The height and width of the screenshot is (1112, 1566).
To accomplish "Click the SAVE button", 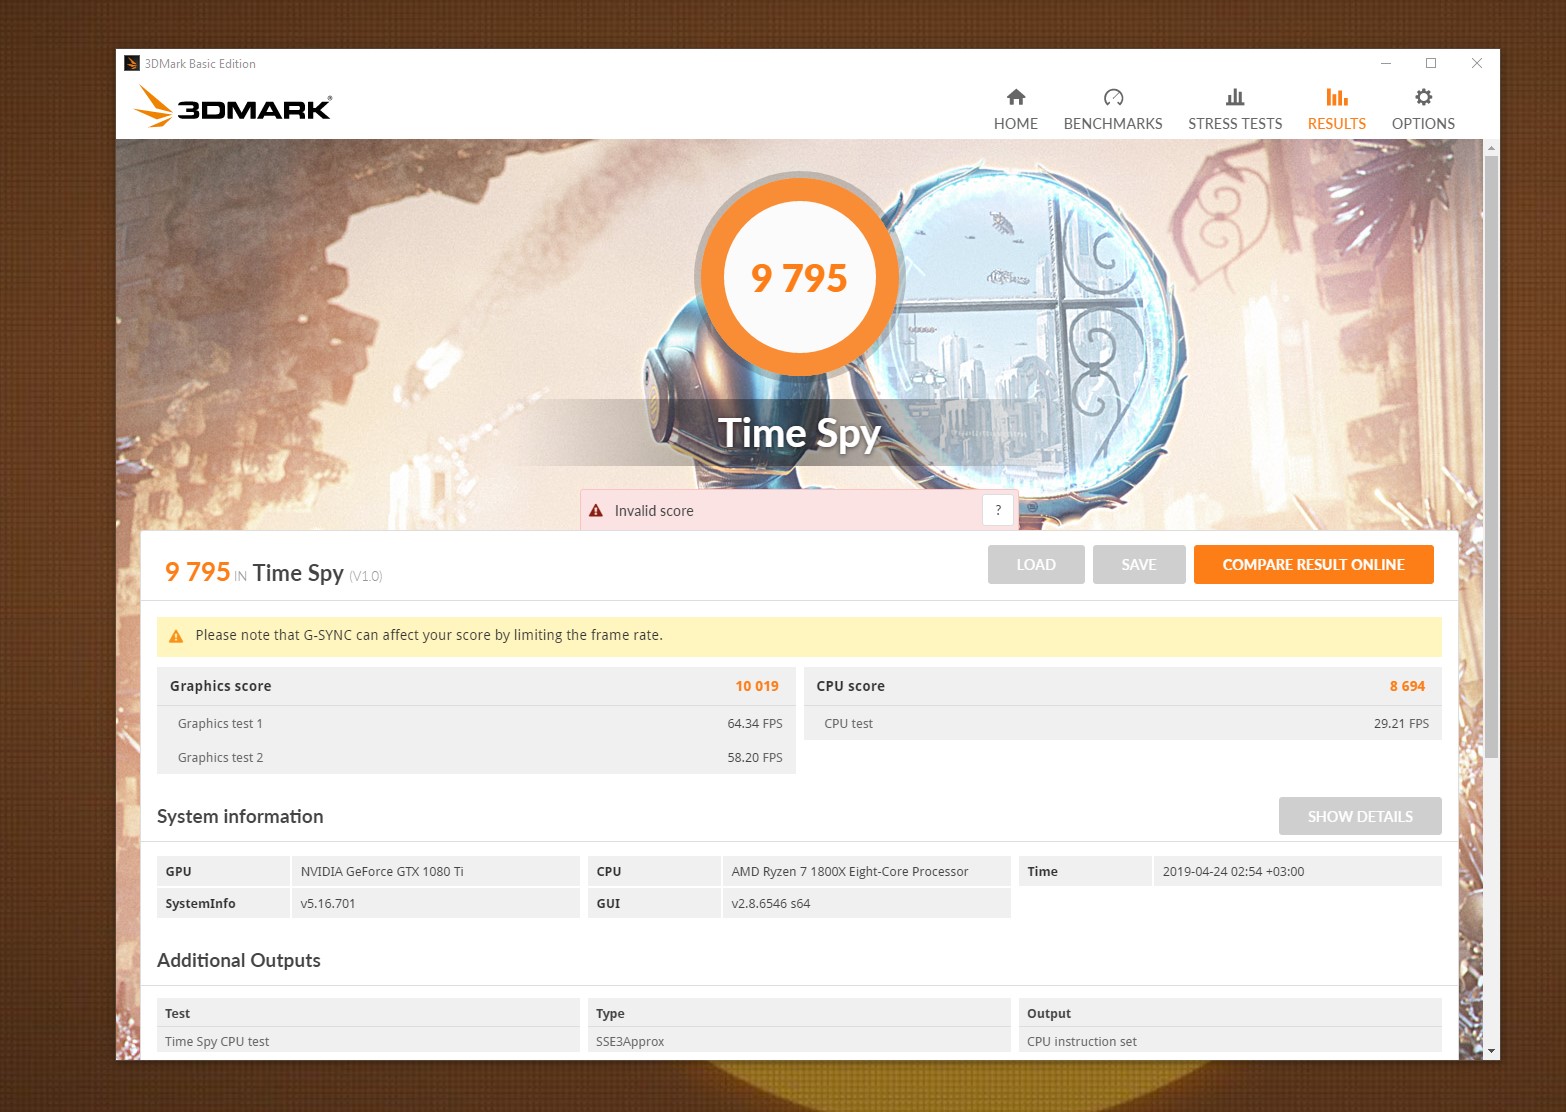I will [x=1139, y=564].
